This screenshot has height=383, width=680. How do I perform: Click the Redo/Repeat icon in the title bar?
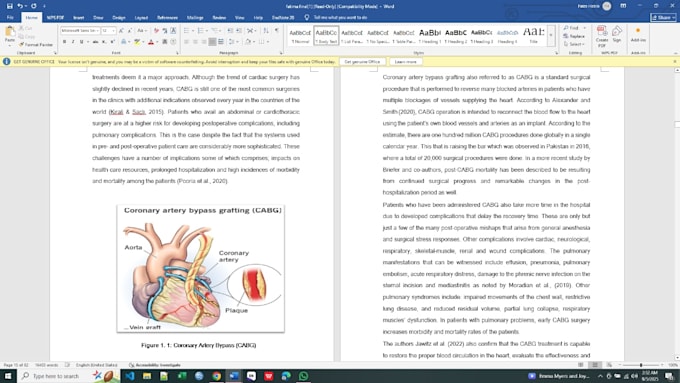click(33, 6)
